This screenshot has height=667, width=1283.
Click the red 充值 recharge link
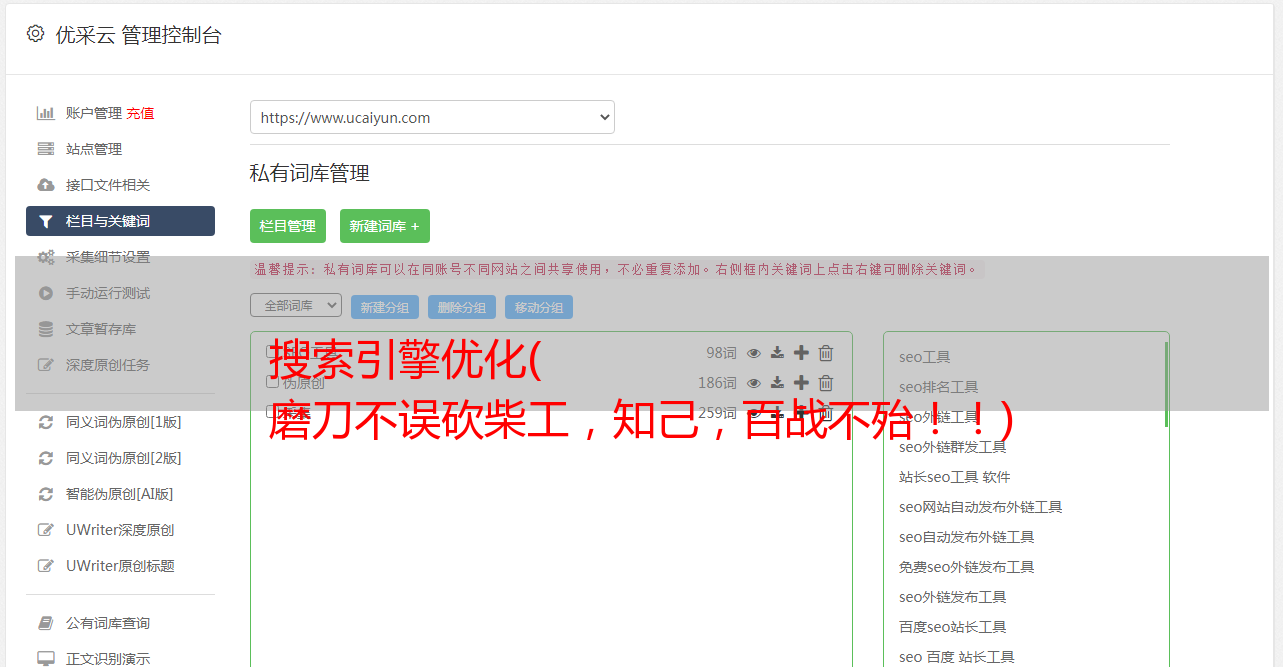tap(140, 113)
